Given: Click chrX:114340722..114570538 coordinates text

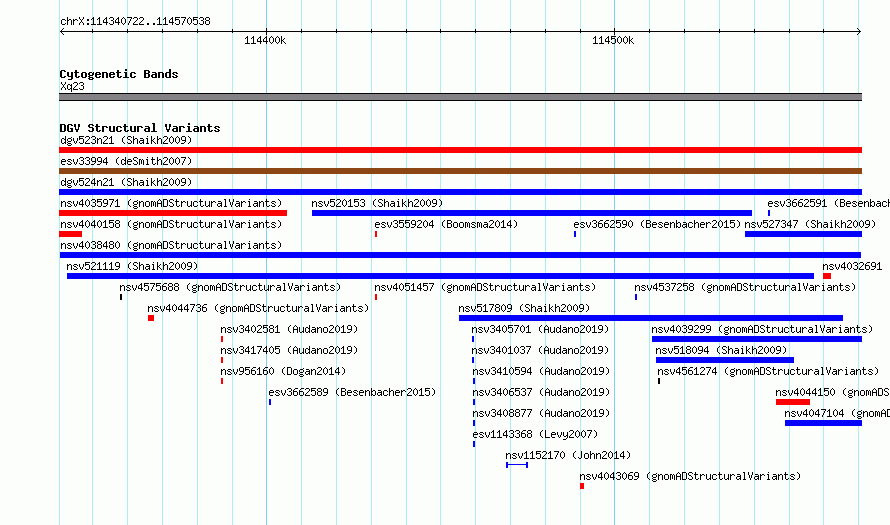Looking at the screenshot, I should tap(135, 22).
